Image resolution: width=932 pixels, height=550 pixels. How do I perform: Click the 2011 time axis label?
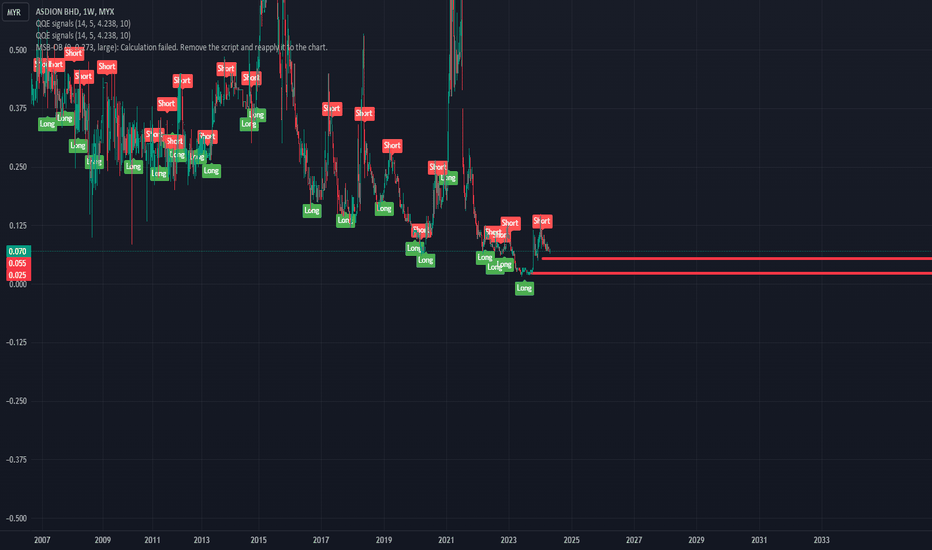point(152,540)
